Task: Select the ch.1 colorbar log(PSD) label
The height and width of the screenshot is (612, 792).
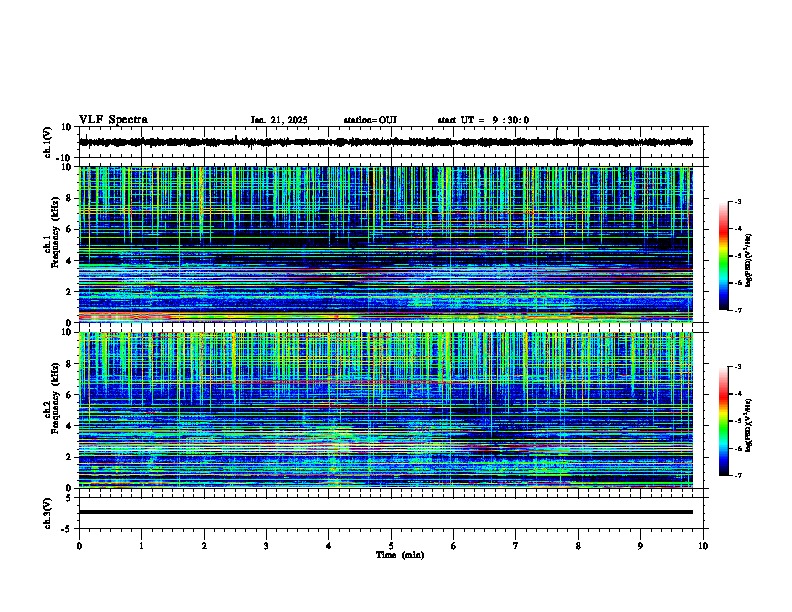Action: tap(749, 260)
